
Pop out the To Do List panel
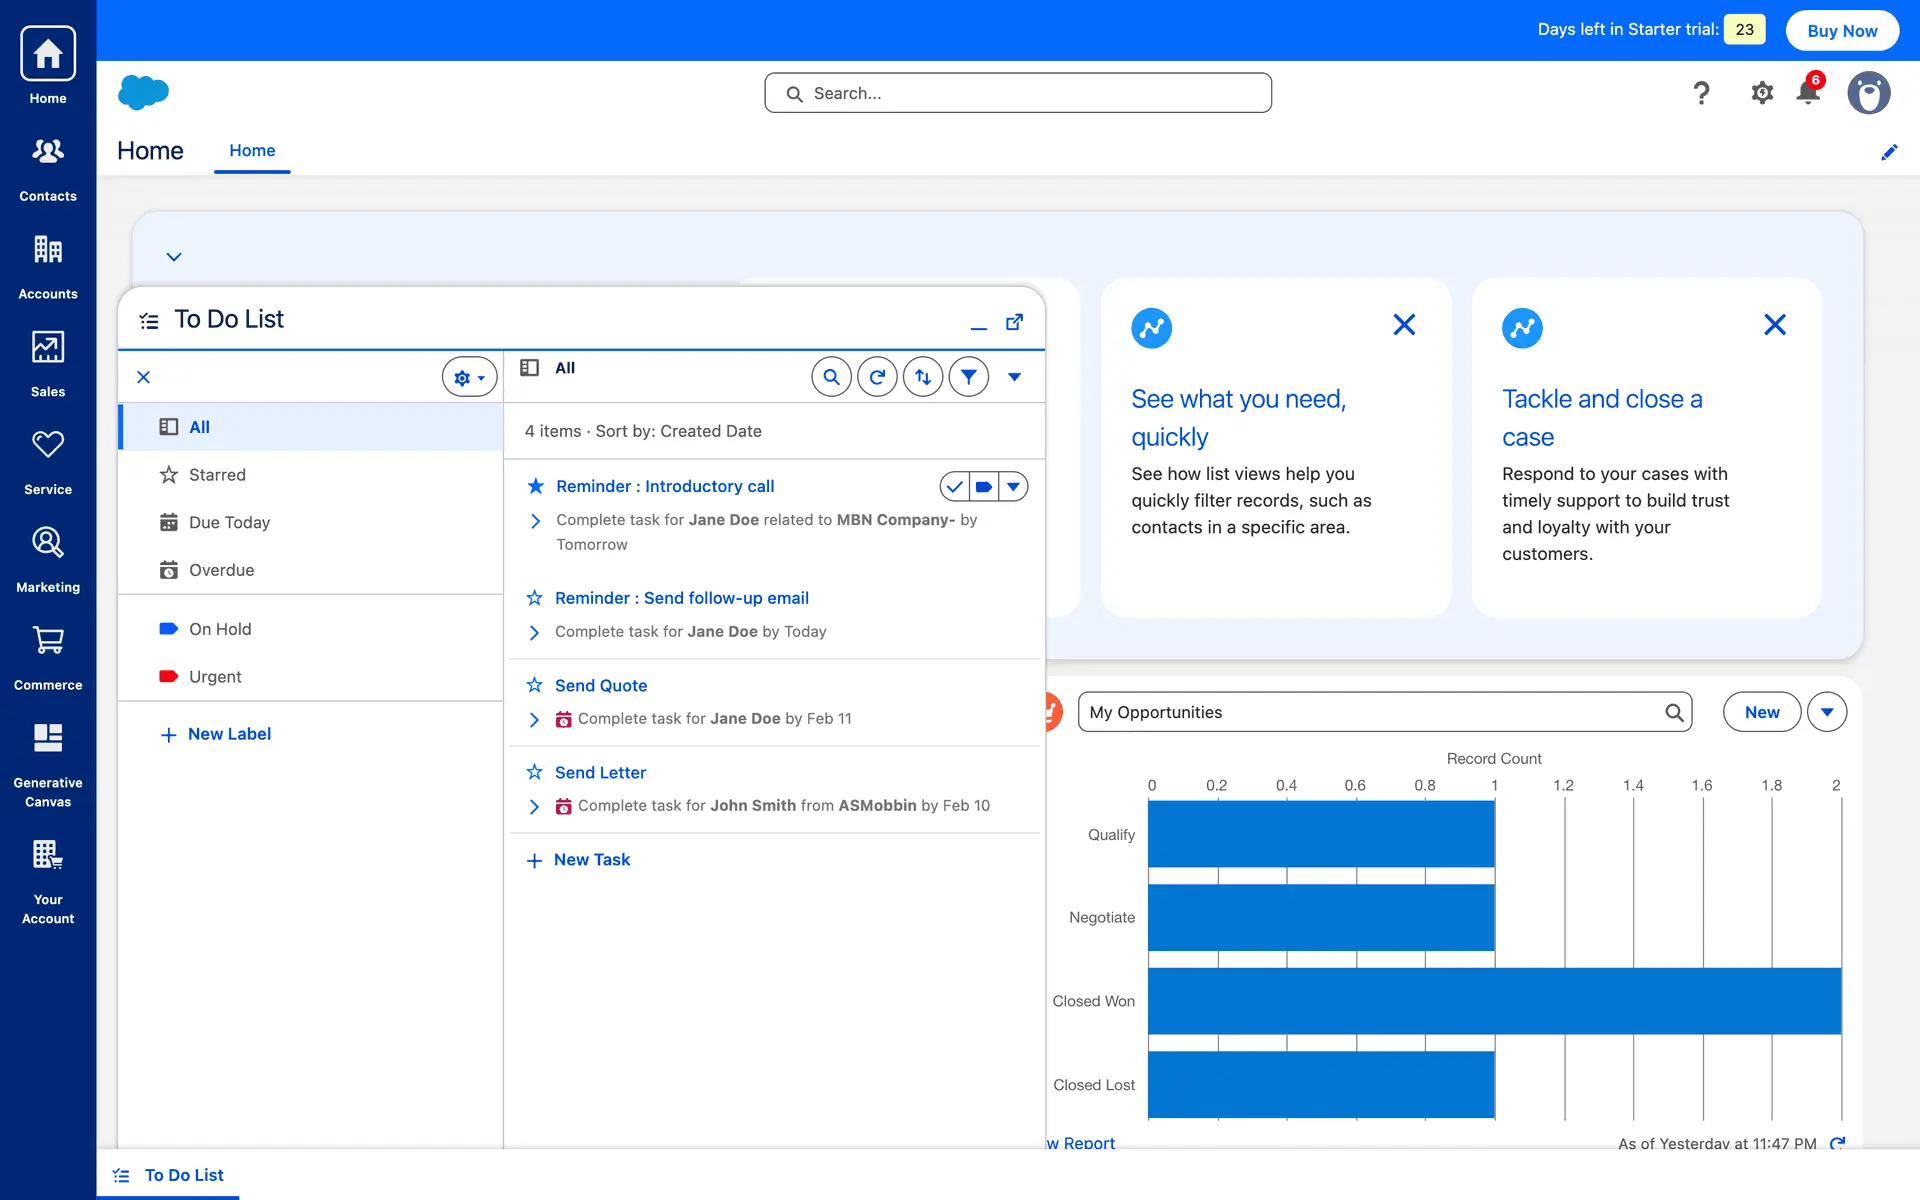[1014, 322]
